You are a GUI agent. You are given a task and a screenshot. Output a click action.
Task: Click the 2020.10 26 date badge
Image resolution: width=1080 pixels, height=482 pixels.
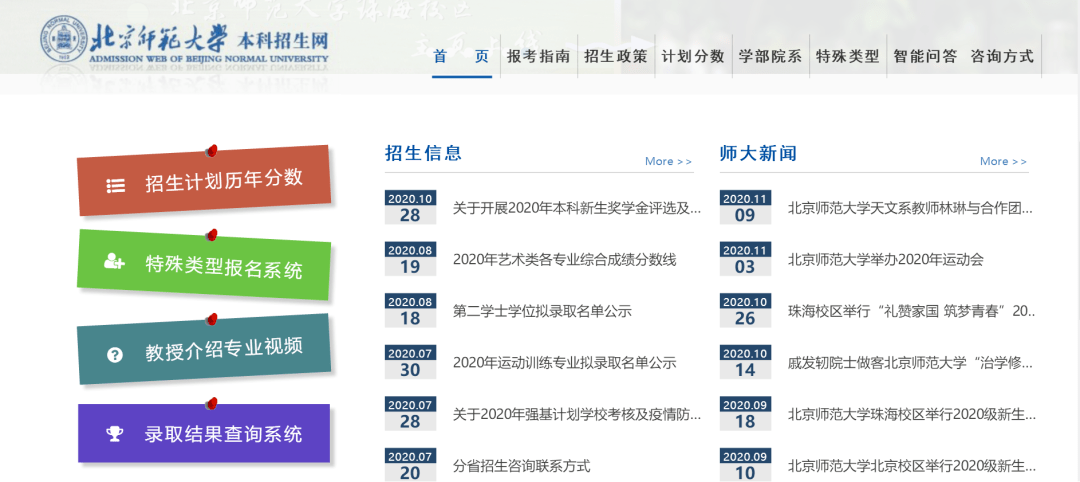[745, 311]
